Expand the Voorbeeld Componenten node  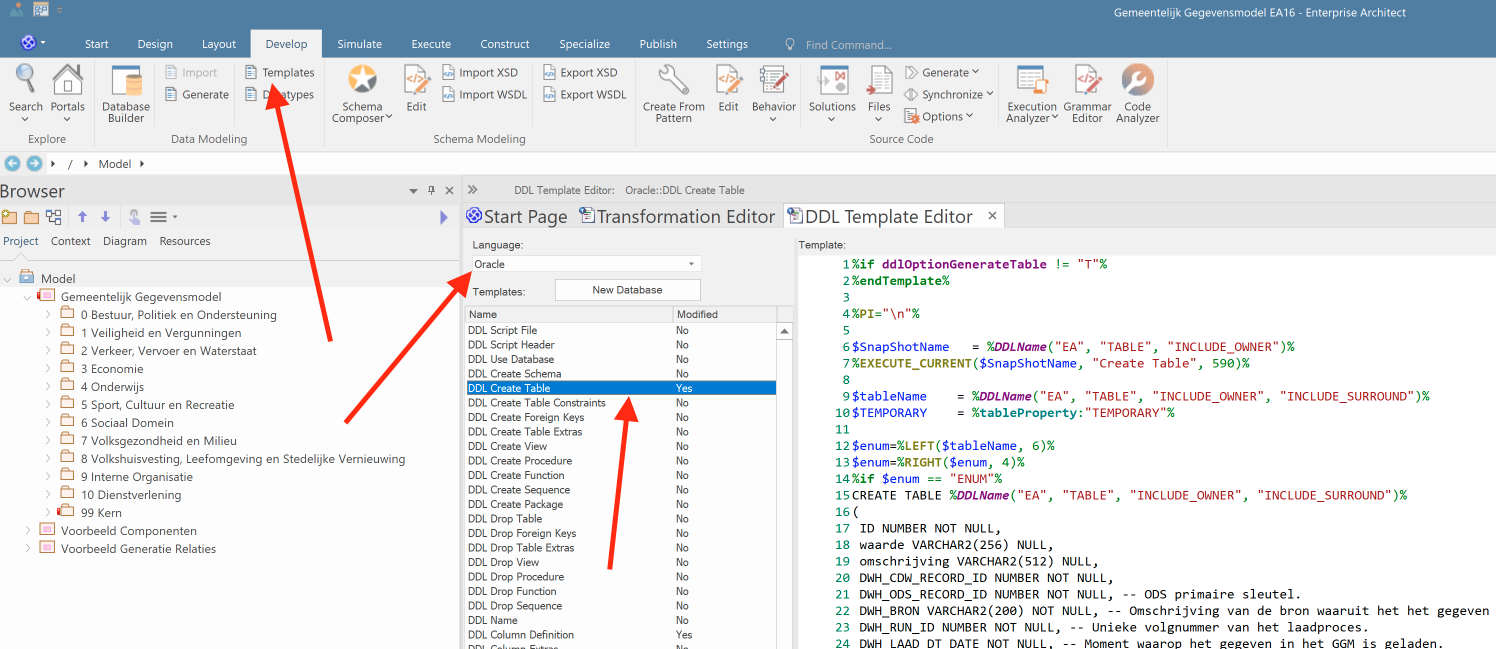[28, 531]
